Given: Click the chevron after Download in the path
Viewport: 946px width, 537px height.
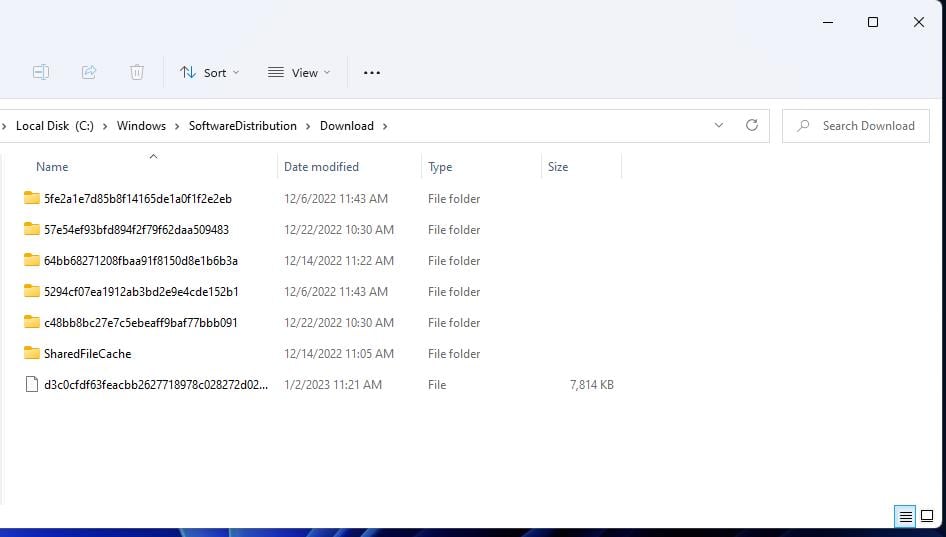Looking at the screenshot, I should click(x=385, y=126).
